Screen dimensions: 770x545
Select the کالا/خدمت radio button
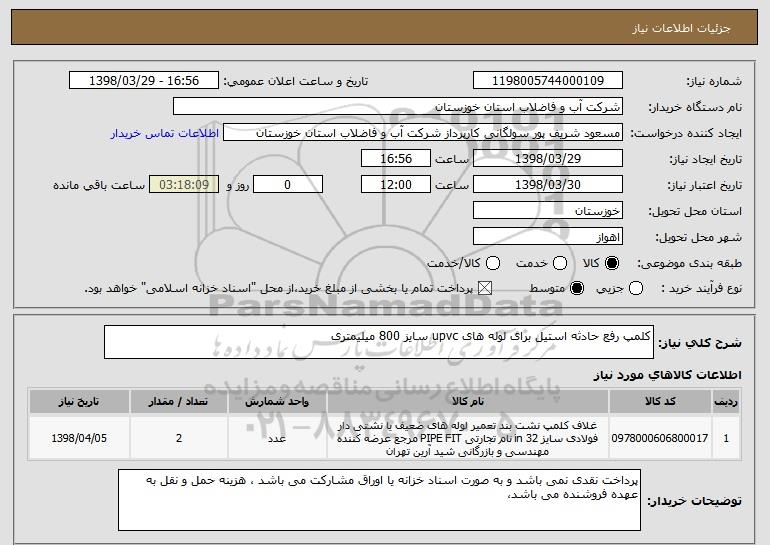coord(493,263)
